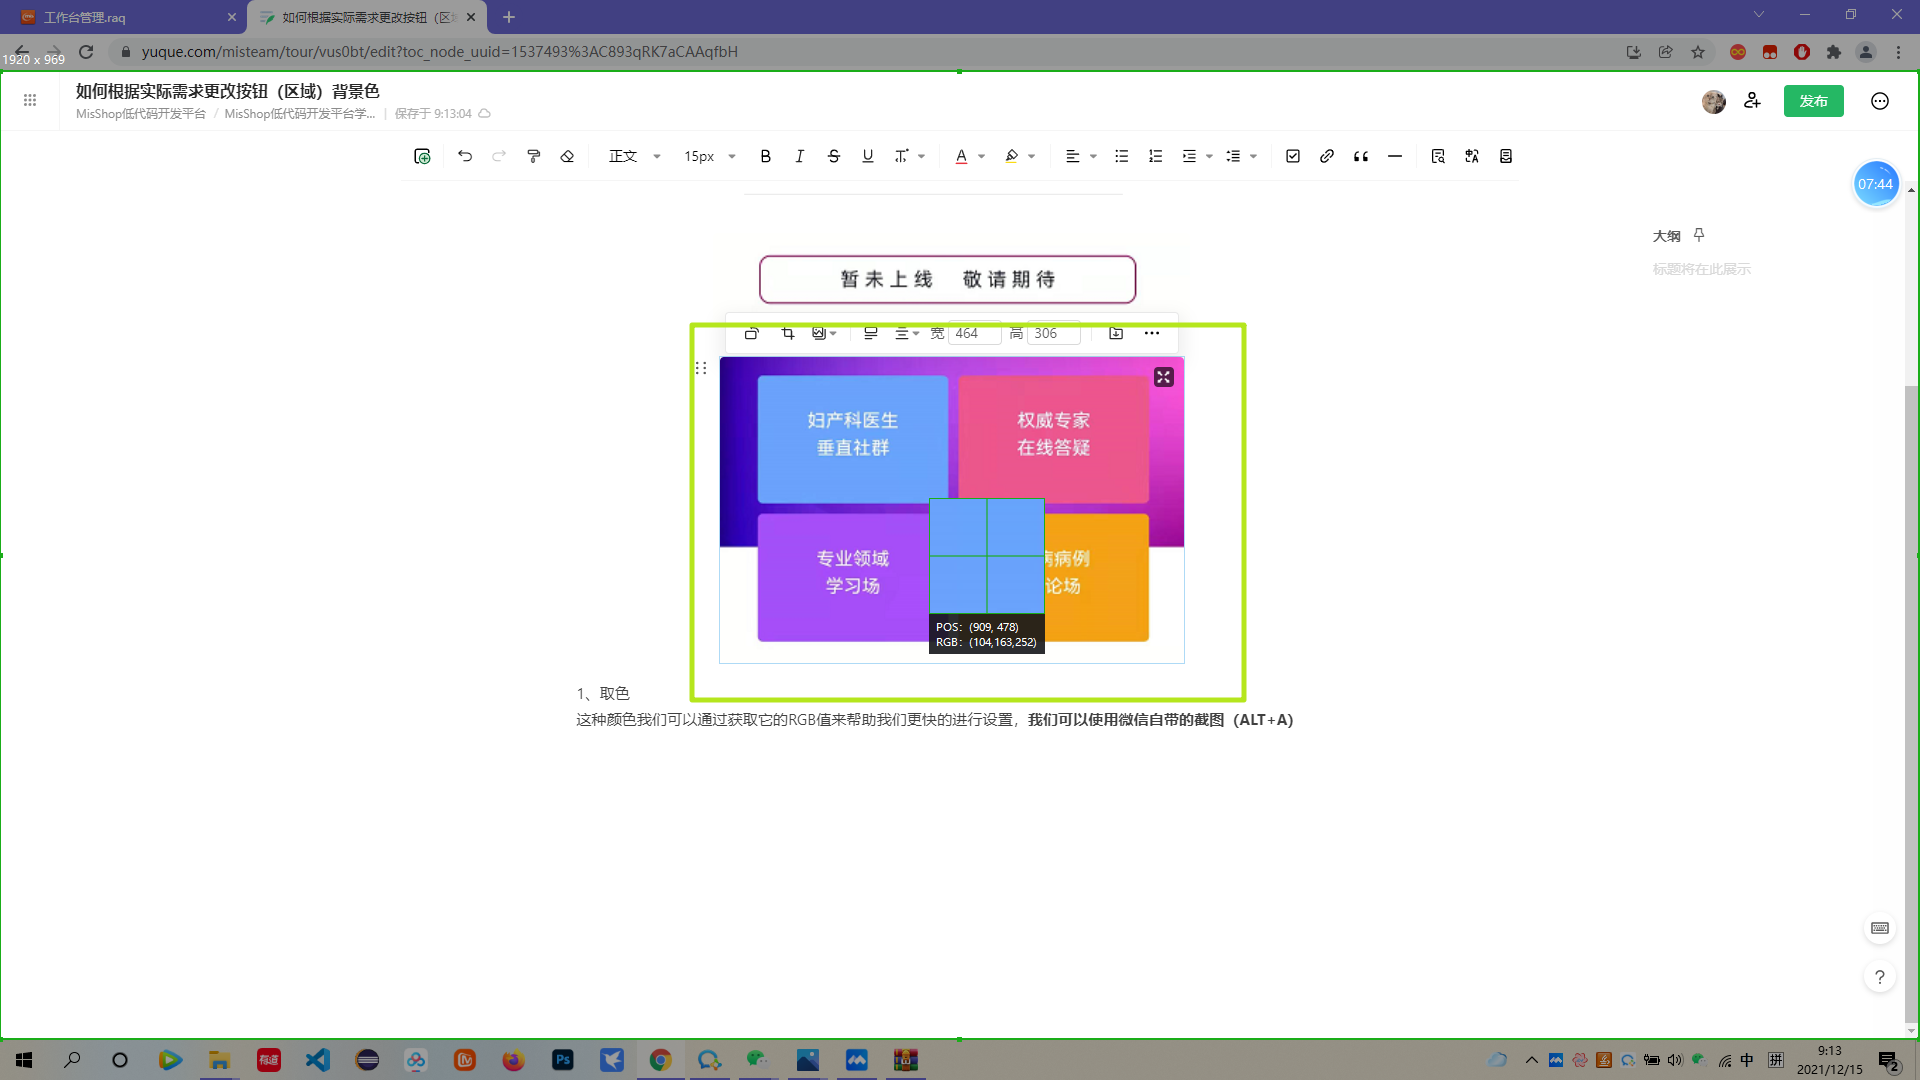Select the format painter tool
The image size is (1920, 1080).
pyautogui.click(x=533, y=156)
